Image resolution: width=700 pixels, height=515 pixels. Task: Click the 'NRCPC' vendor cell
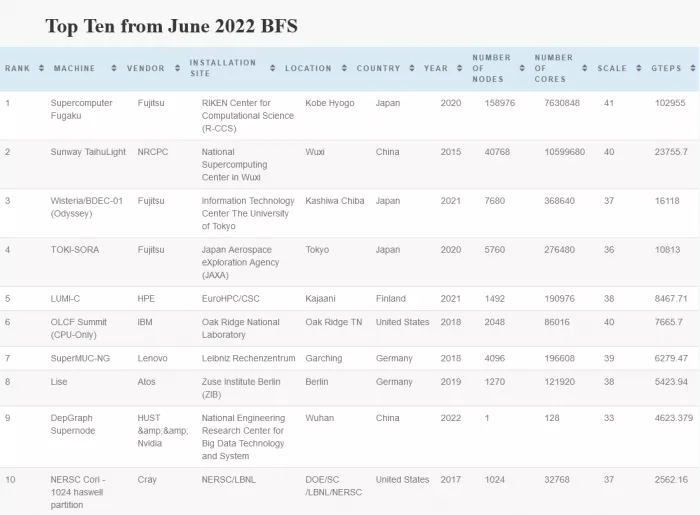coord(153,152)
